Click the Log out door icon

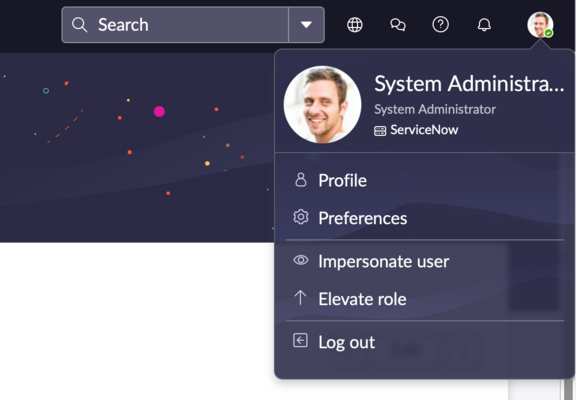(300, 340)
